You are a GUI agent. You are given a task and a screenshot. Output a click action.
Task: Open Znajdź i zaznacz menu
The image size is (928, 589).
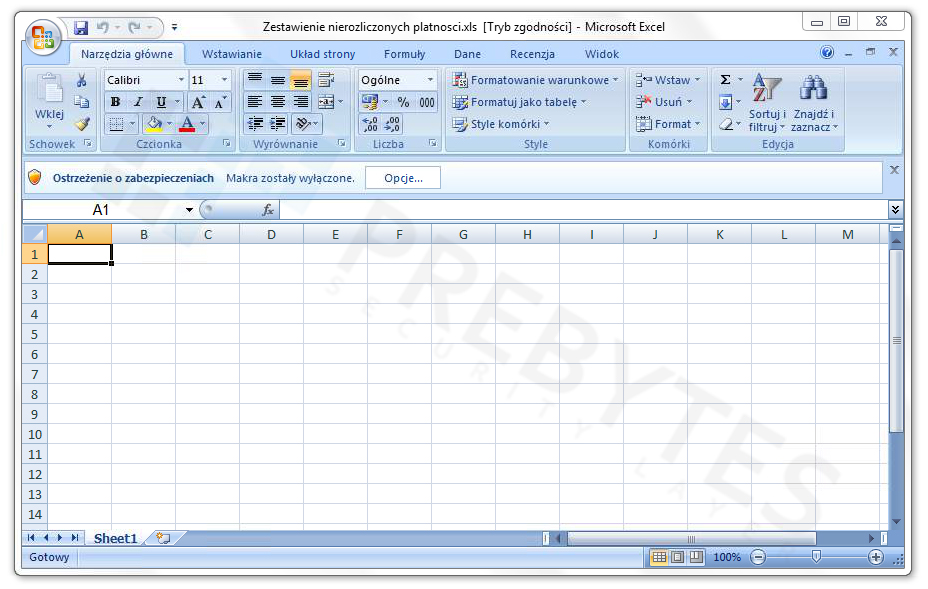814,102
